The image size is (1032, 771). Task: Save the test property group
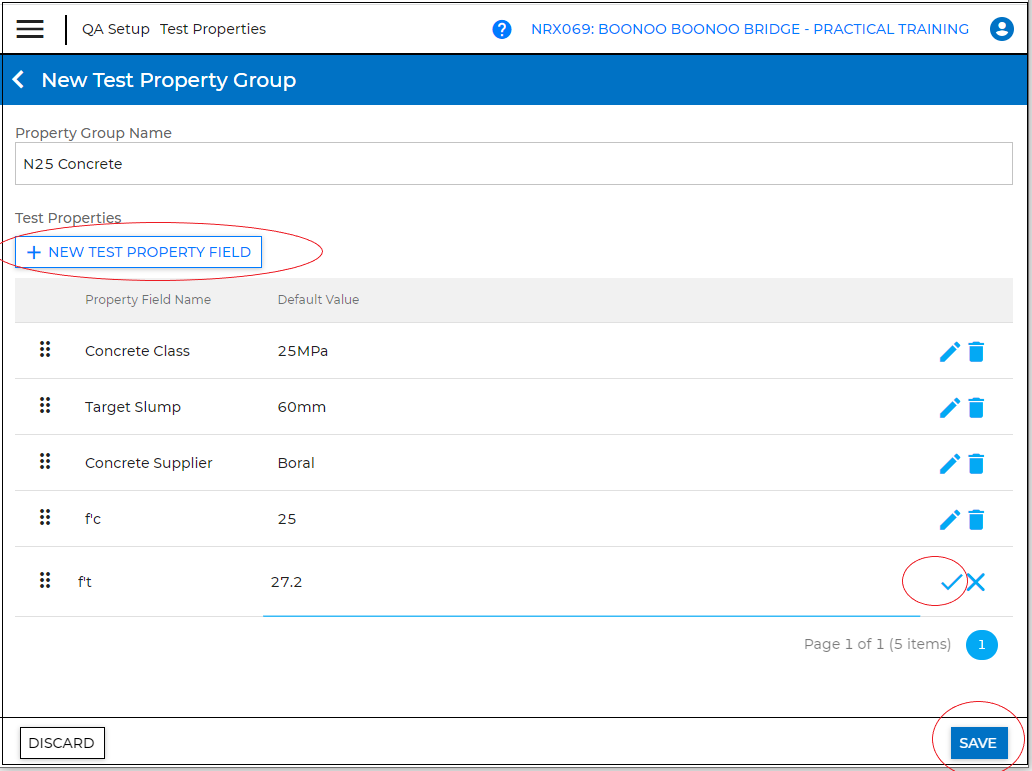[x=979, y=743]
